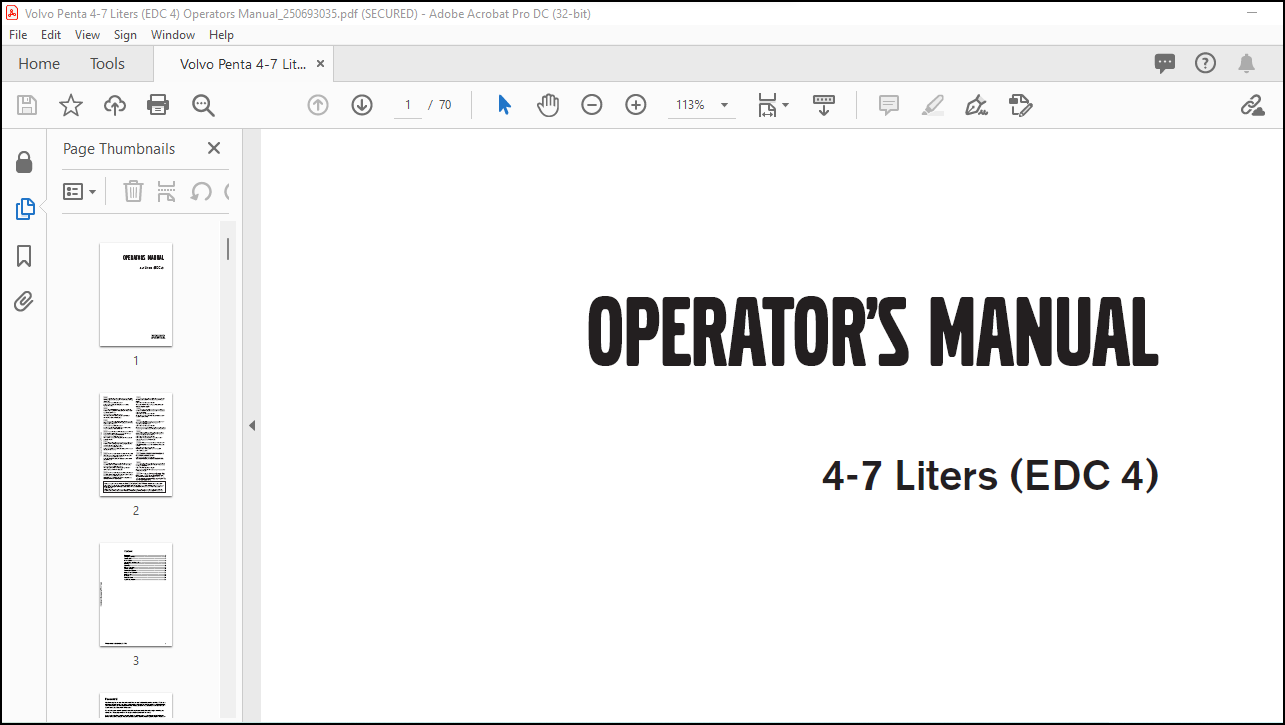Click the page number input field
The height and width of the screenshot is (725, 1285).
(x=408, y=105)
